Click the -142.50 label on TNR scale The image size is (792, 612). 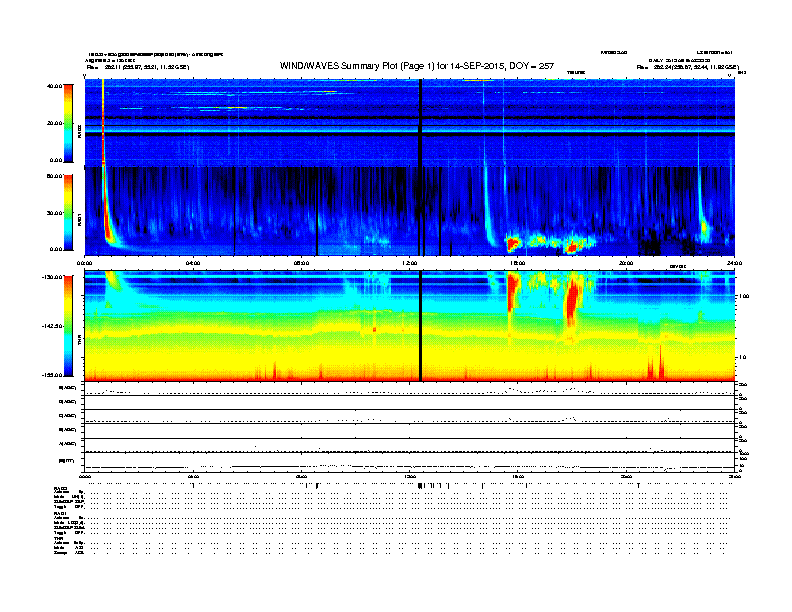[x=52, y=326]
